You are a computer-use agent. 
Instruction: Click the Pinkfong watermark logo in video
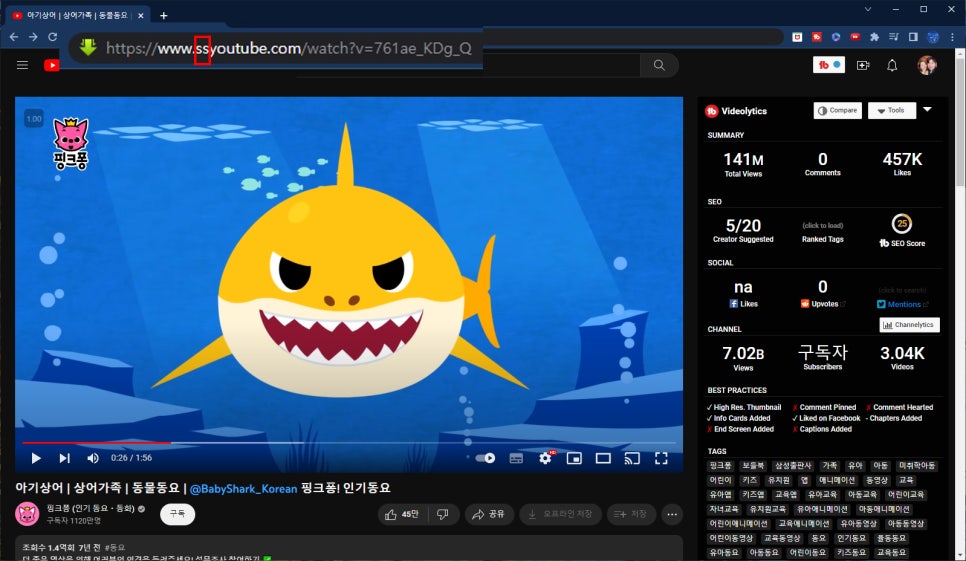click(x=71, y=144)
